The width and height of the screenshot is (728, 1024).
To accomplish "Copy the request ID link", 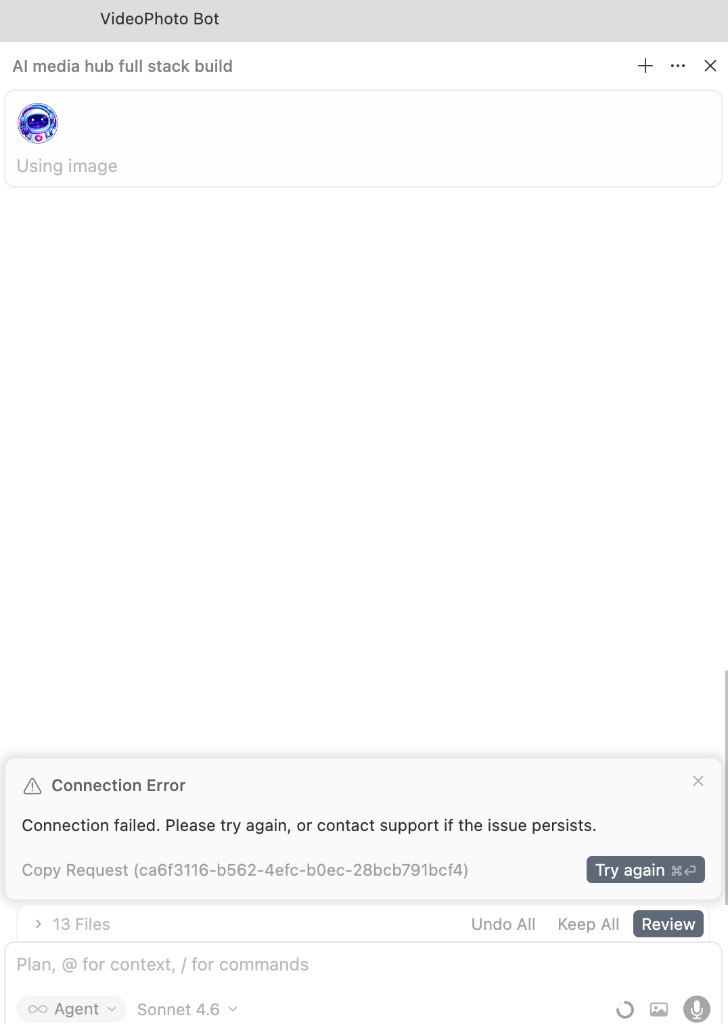I will pos(245,870).
